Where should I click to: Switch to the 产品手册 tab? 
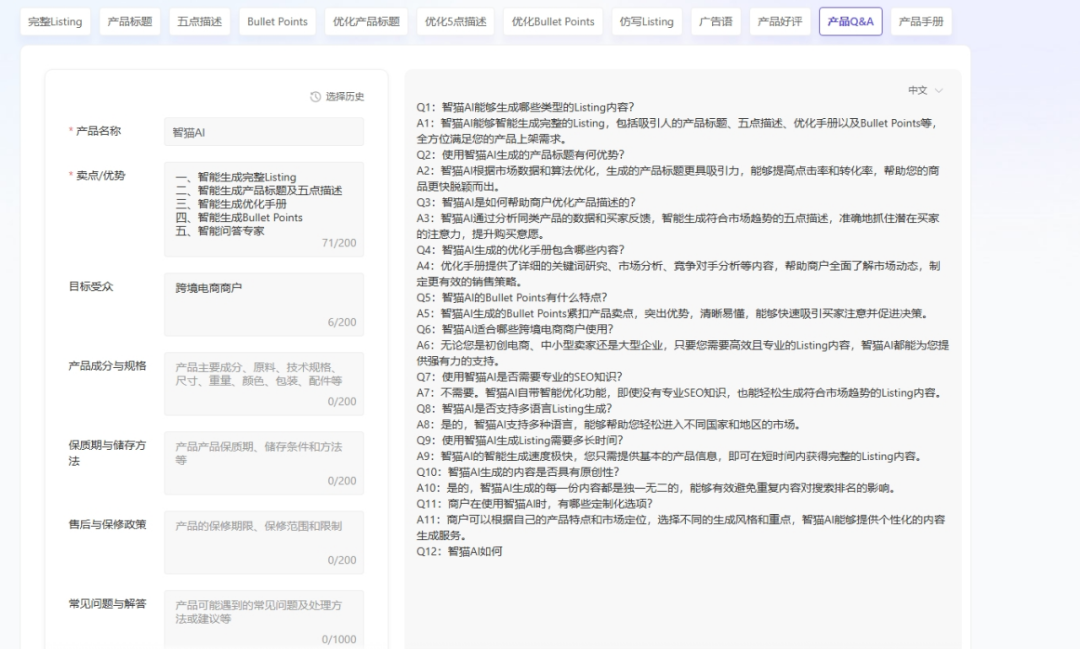[919, 21]
